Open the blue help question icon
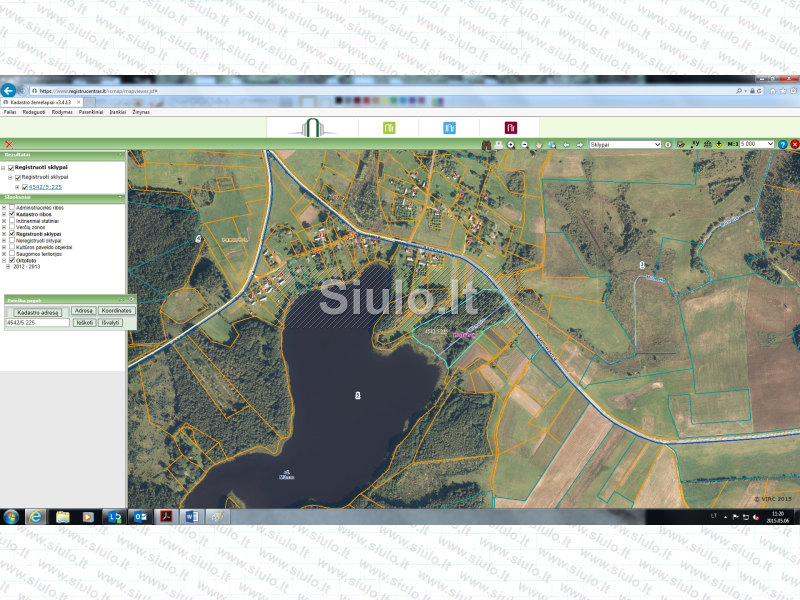Screen dimensions: 800x600 coord(783,144)
